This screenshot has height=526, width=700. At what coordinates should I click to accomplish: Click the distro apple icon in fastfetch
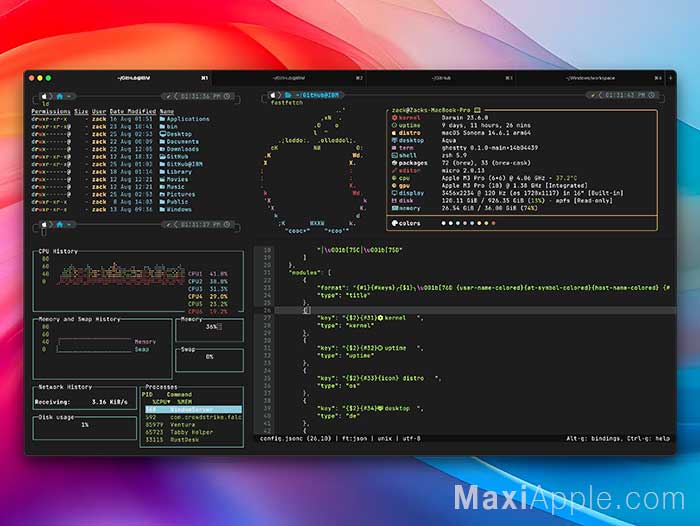tap(395, 133)
